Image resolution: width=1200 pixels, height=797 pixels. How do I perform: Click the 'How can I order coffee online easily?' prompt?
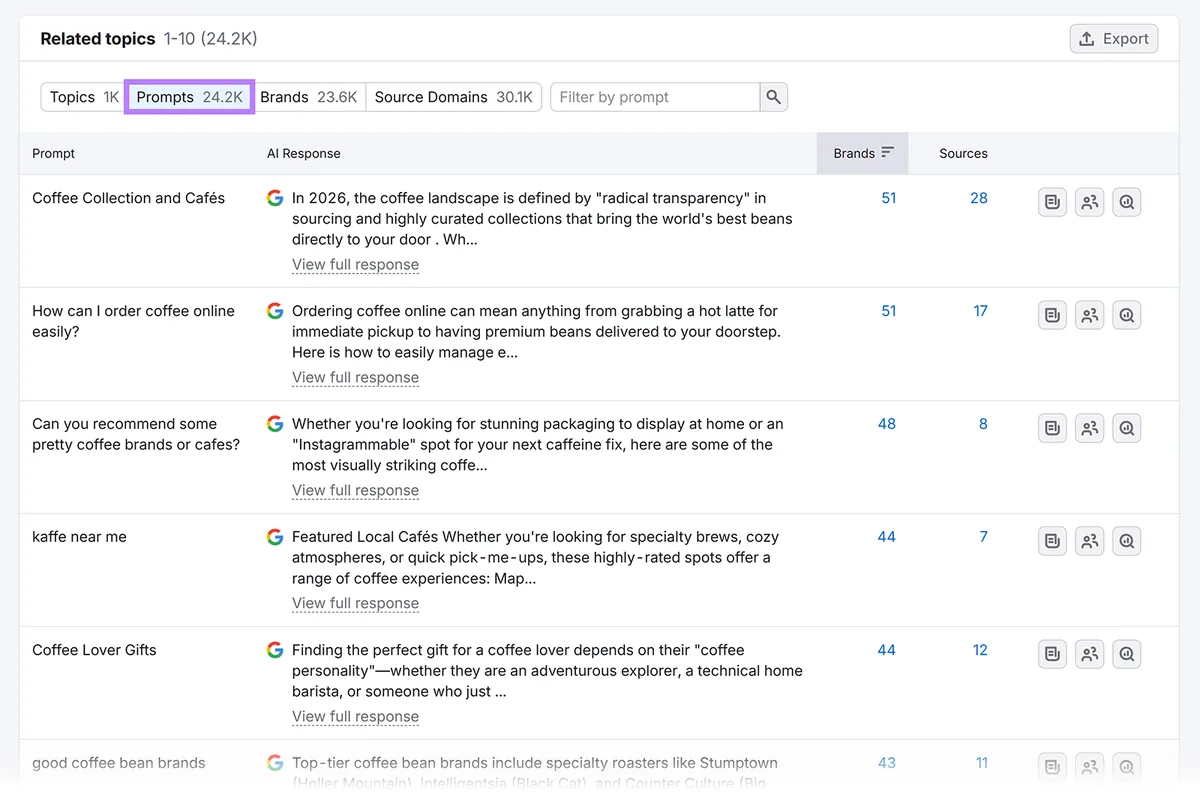click(133, 321)
